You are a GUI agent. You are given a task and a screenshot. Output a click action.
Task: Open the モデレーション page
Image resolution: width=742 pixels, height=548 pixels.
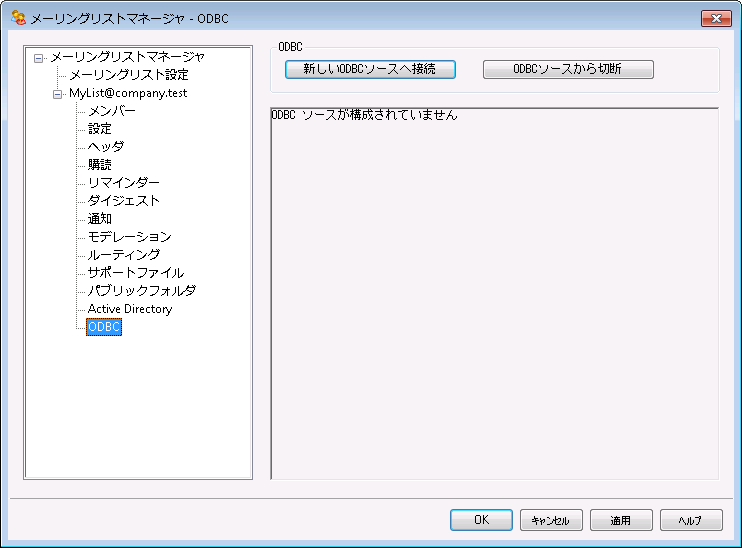[x=129, y=237]
